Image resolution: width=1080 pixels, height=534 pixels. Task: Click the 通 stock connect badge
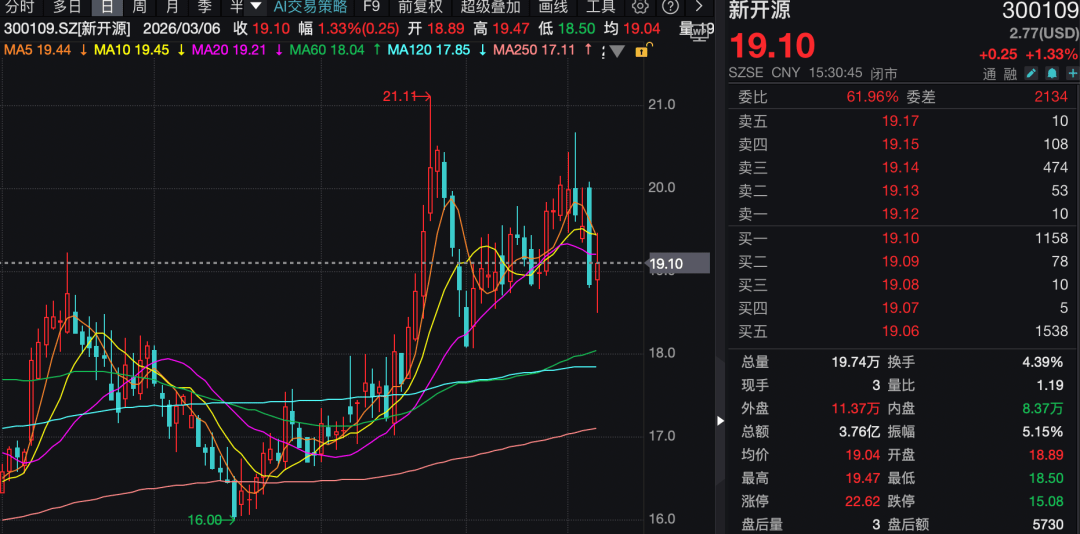coord(990,73)
